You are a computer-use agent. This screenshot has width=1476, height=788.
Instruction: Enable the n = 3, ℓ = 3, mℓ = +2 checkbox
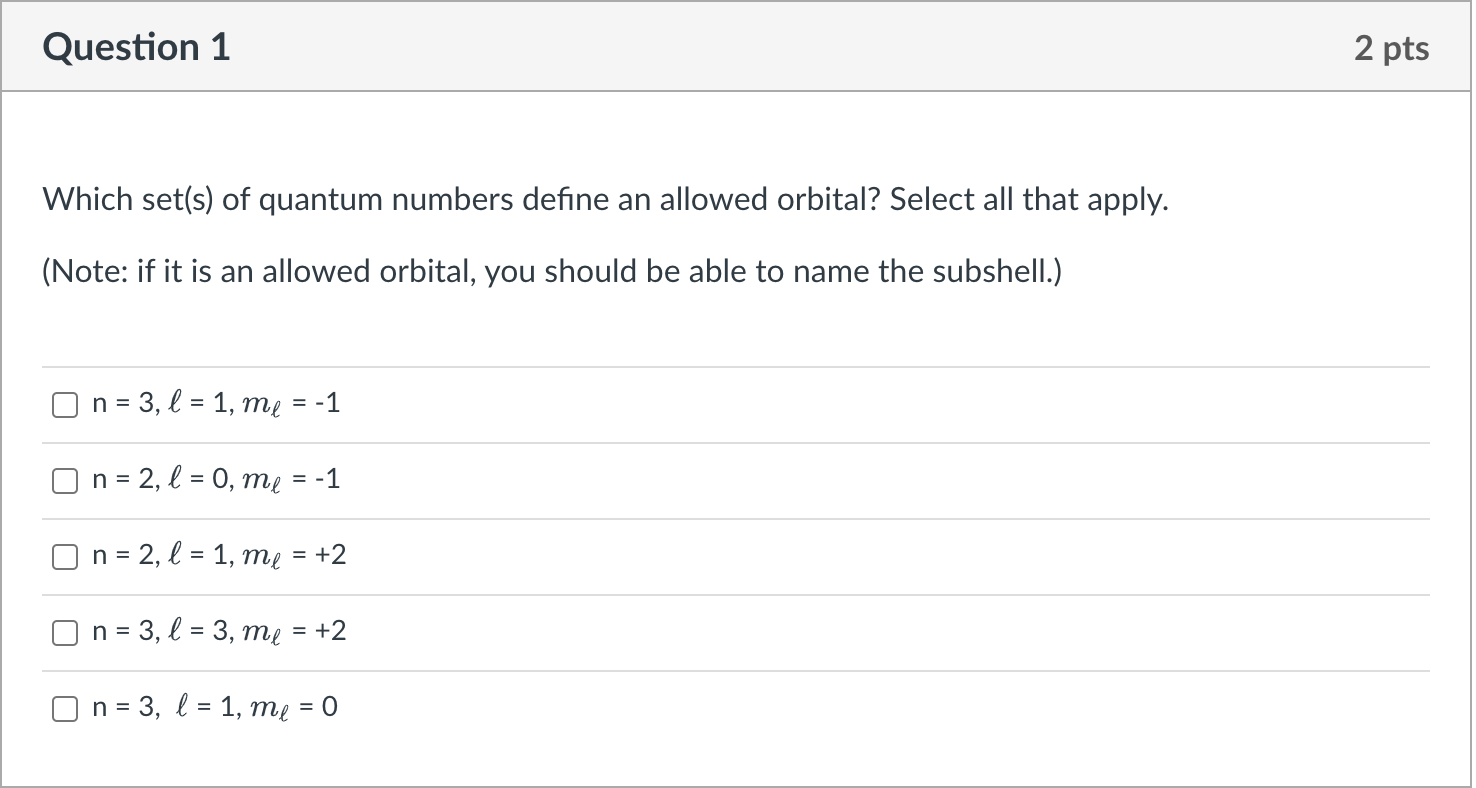pyautogui.click(x=65, y=633)
